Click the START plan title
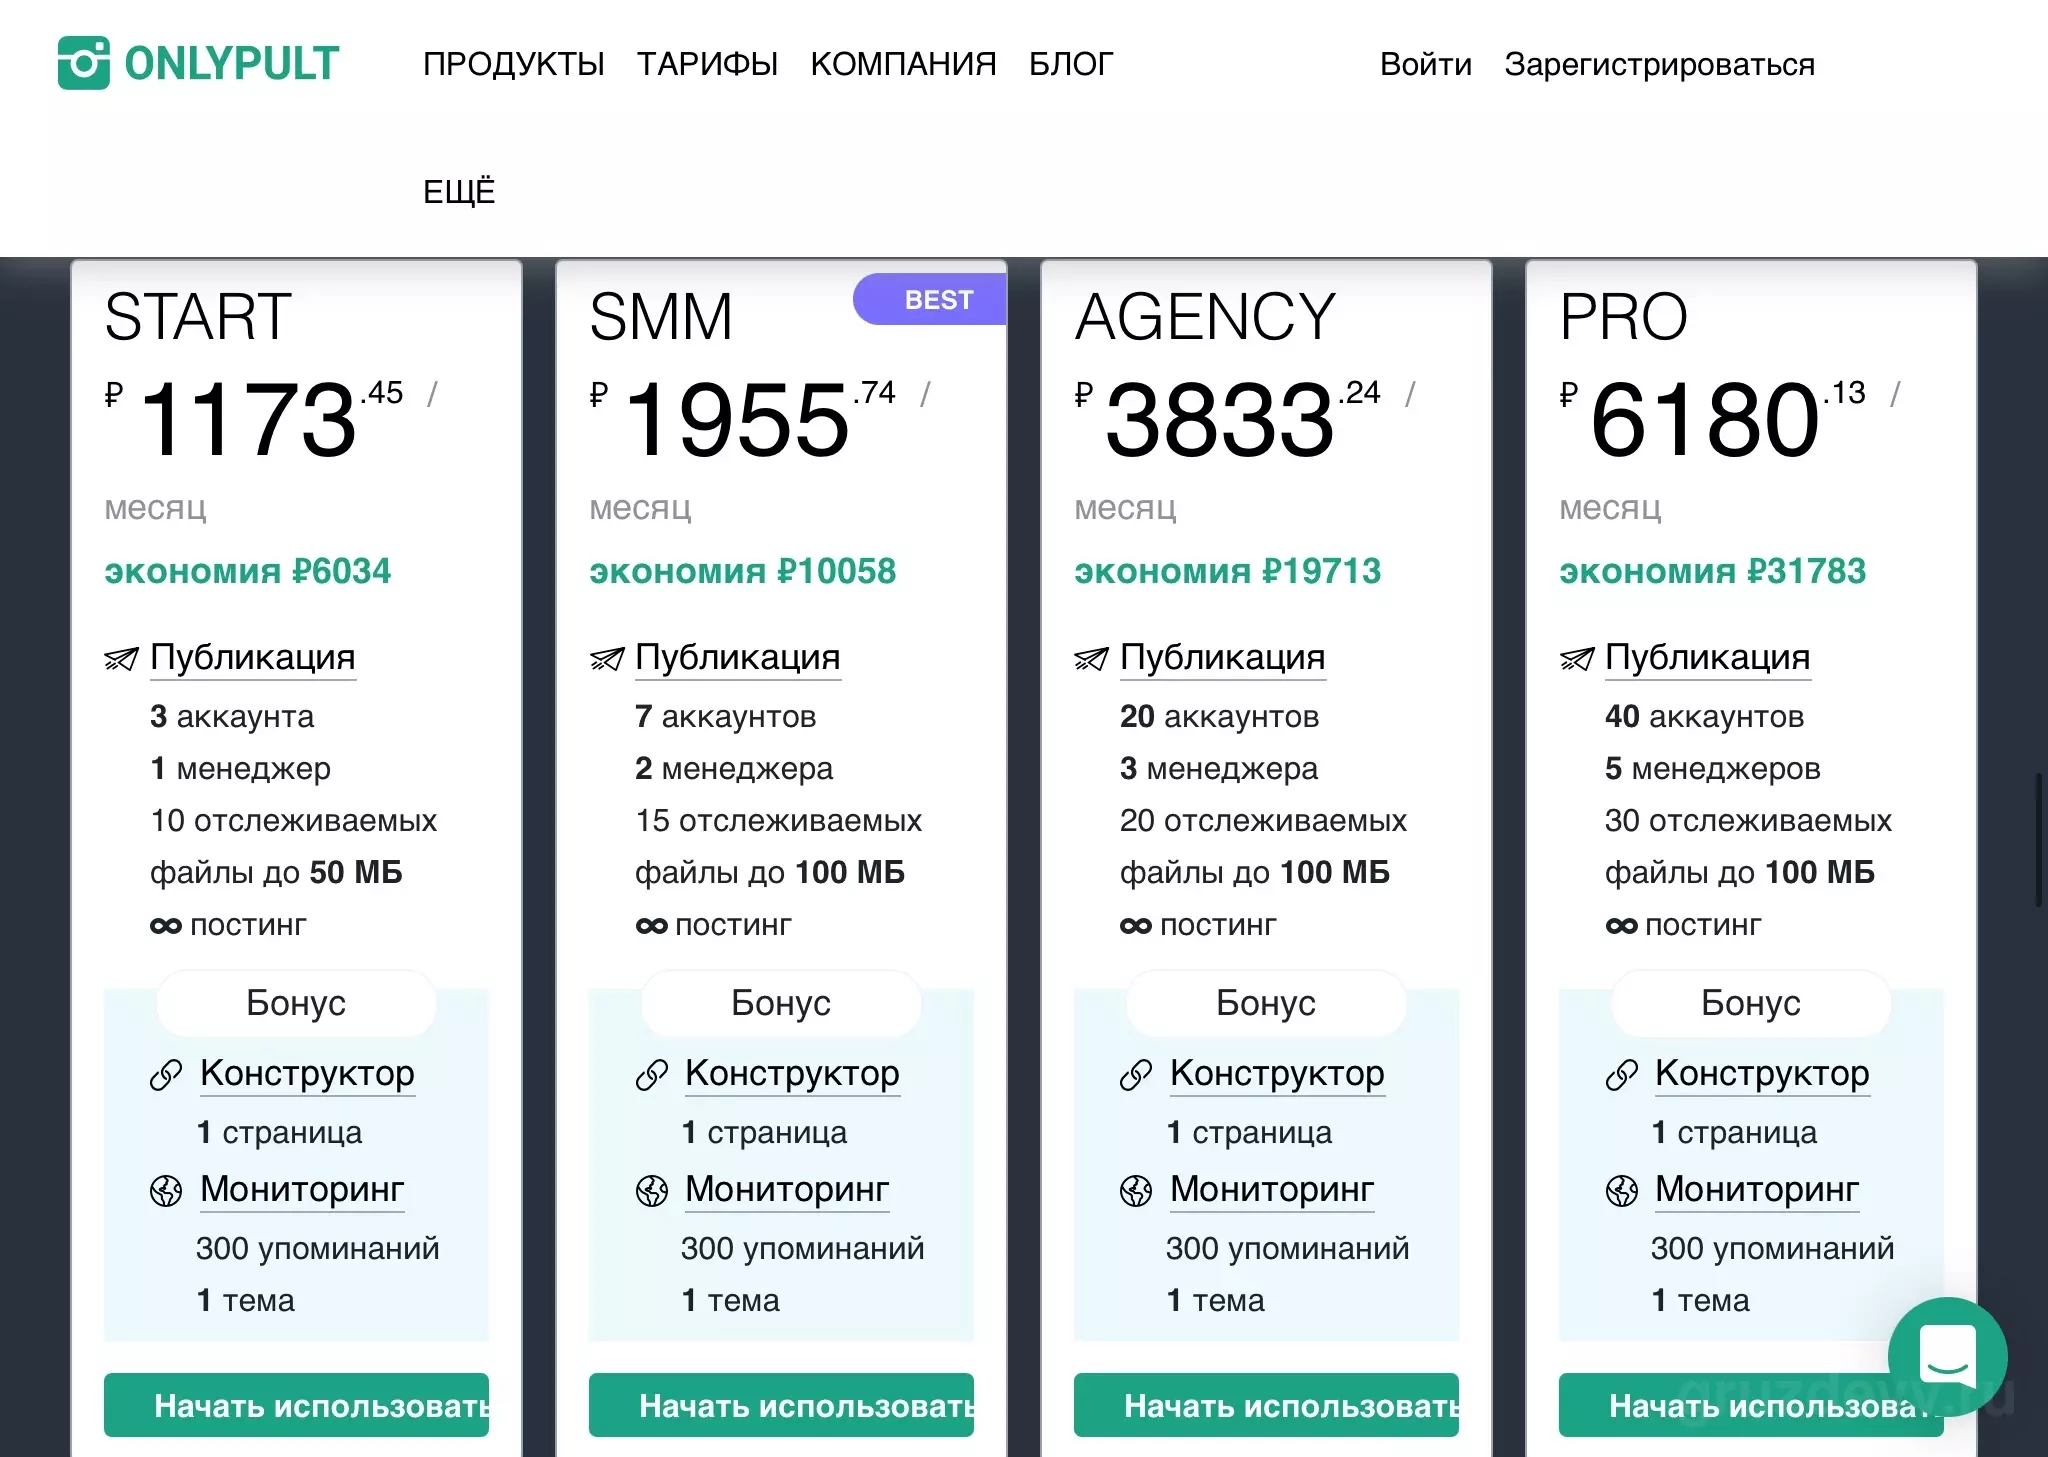Screen dimensions: 2048x1457 [x=198, y=317]
